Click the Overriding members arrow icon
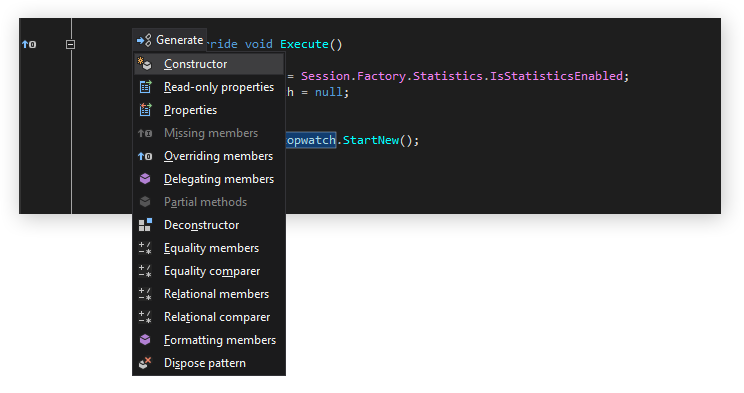 [x=145, y=156]
